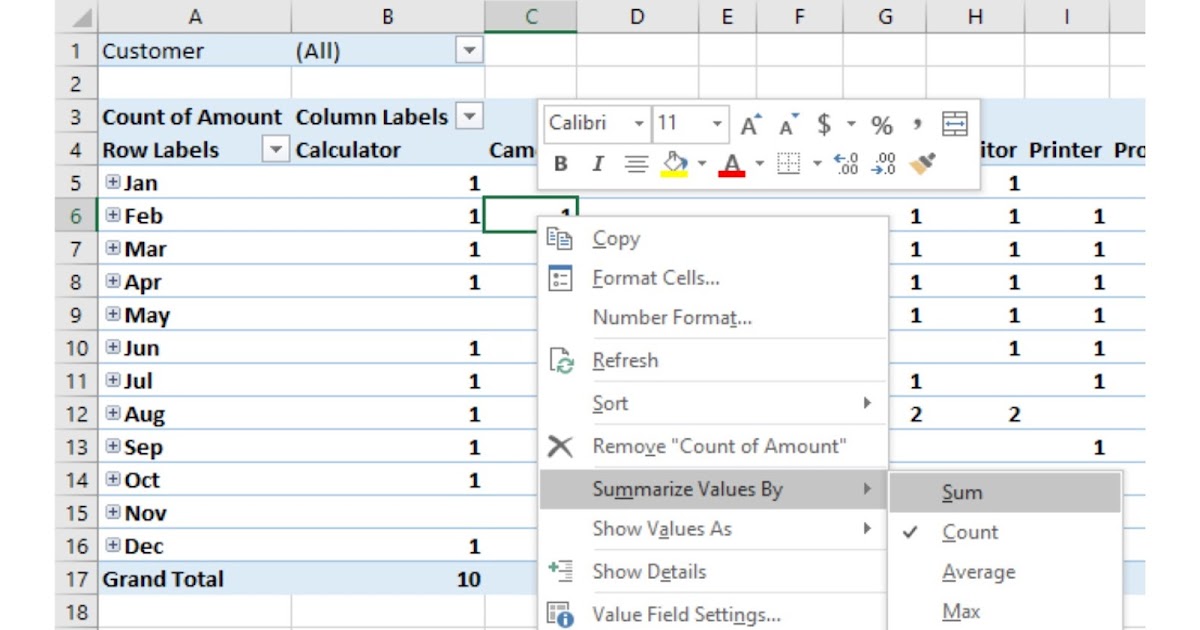Open the Customer filter dropdown
Viewport: 1200px width, 630px height.
pos(468,50)
